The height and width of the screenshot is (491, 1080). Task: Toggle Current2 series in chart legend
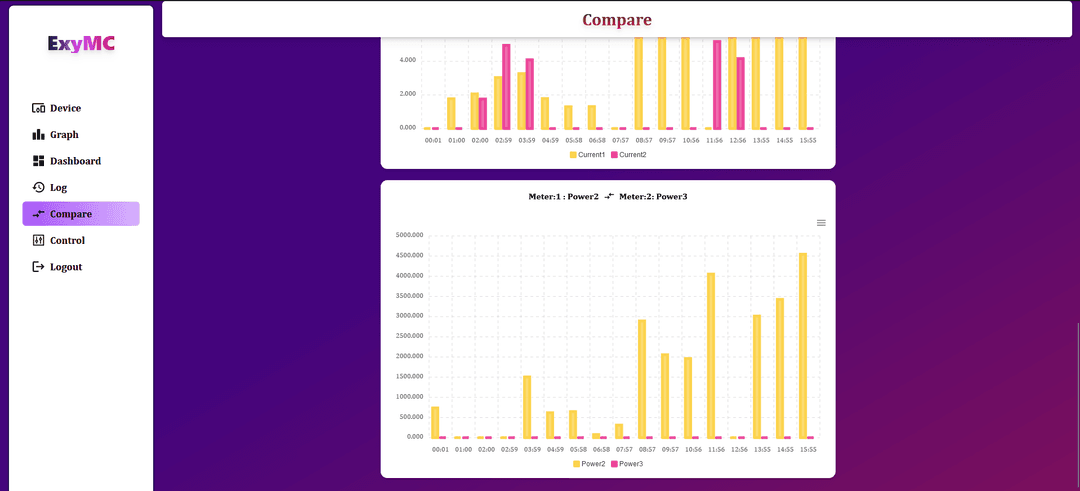[632, 155]
